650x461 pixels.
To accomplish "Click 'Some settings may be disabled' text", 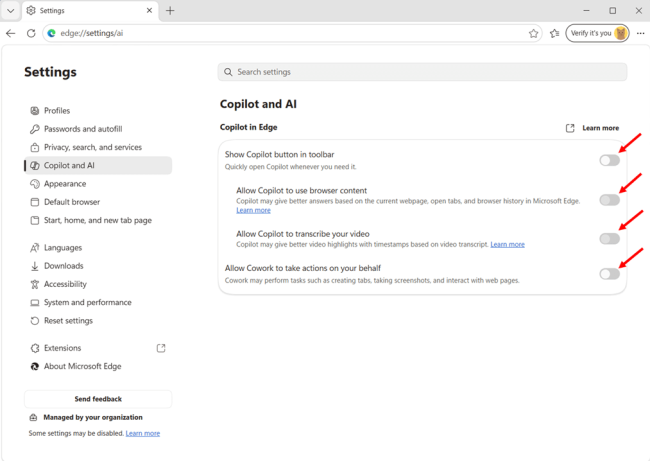I will click(76, 433).
